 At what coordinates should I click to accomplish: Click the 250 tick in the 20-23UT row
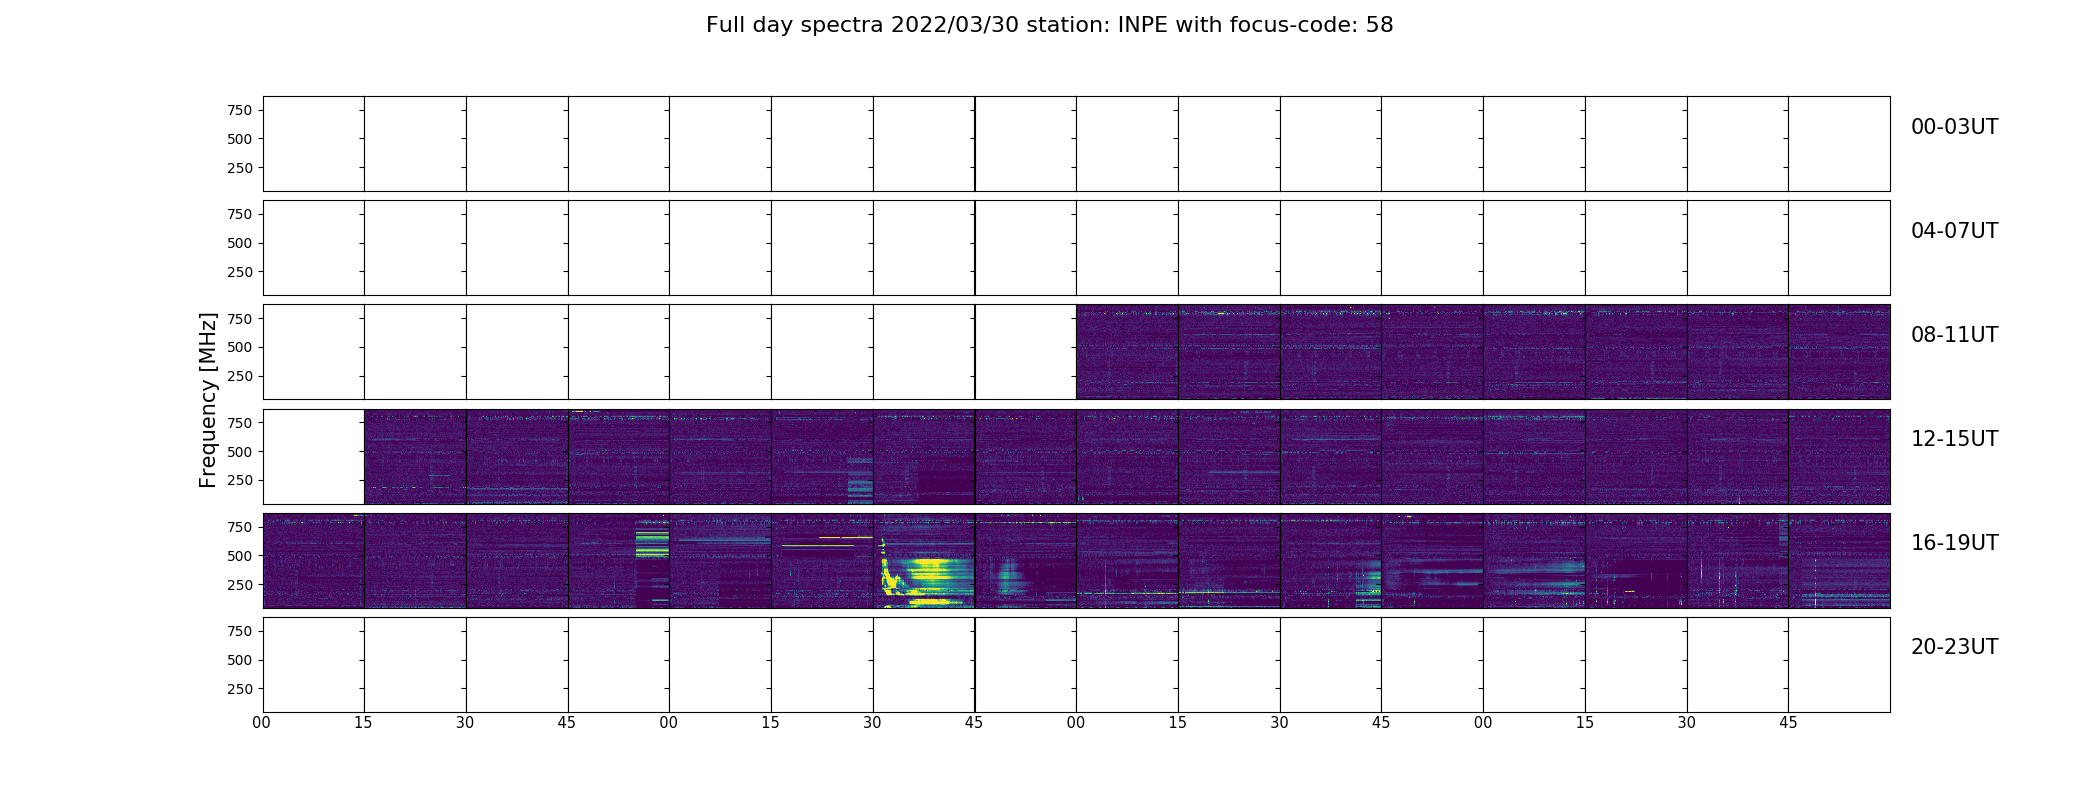tap(240, 689)
